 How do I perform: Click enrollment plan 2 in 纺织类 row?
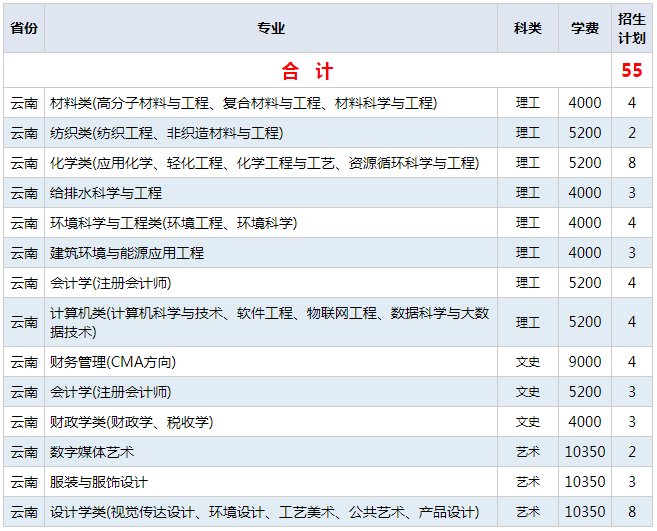click(x=632, y=133)
